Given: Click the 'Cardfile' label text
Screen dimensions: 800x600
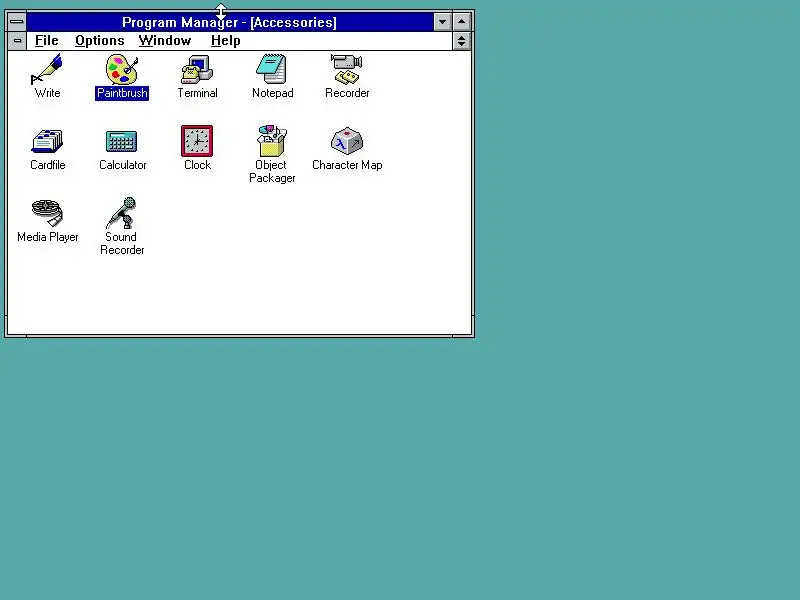Looking at the screenshot, I should 47,165.
